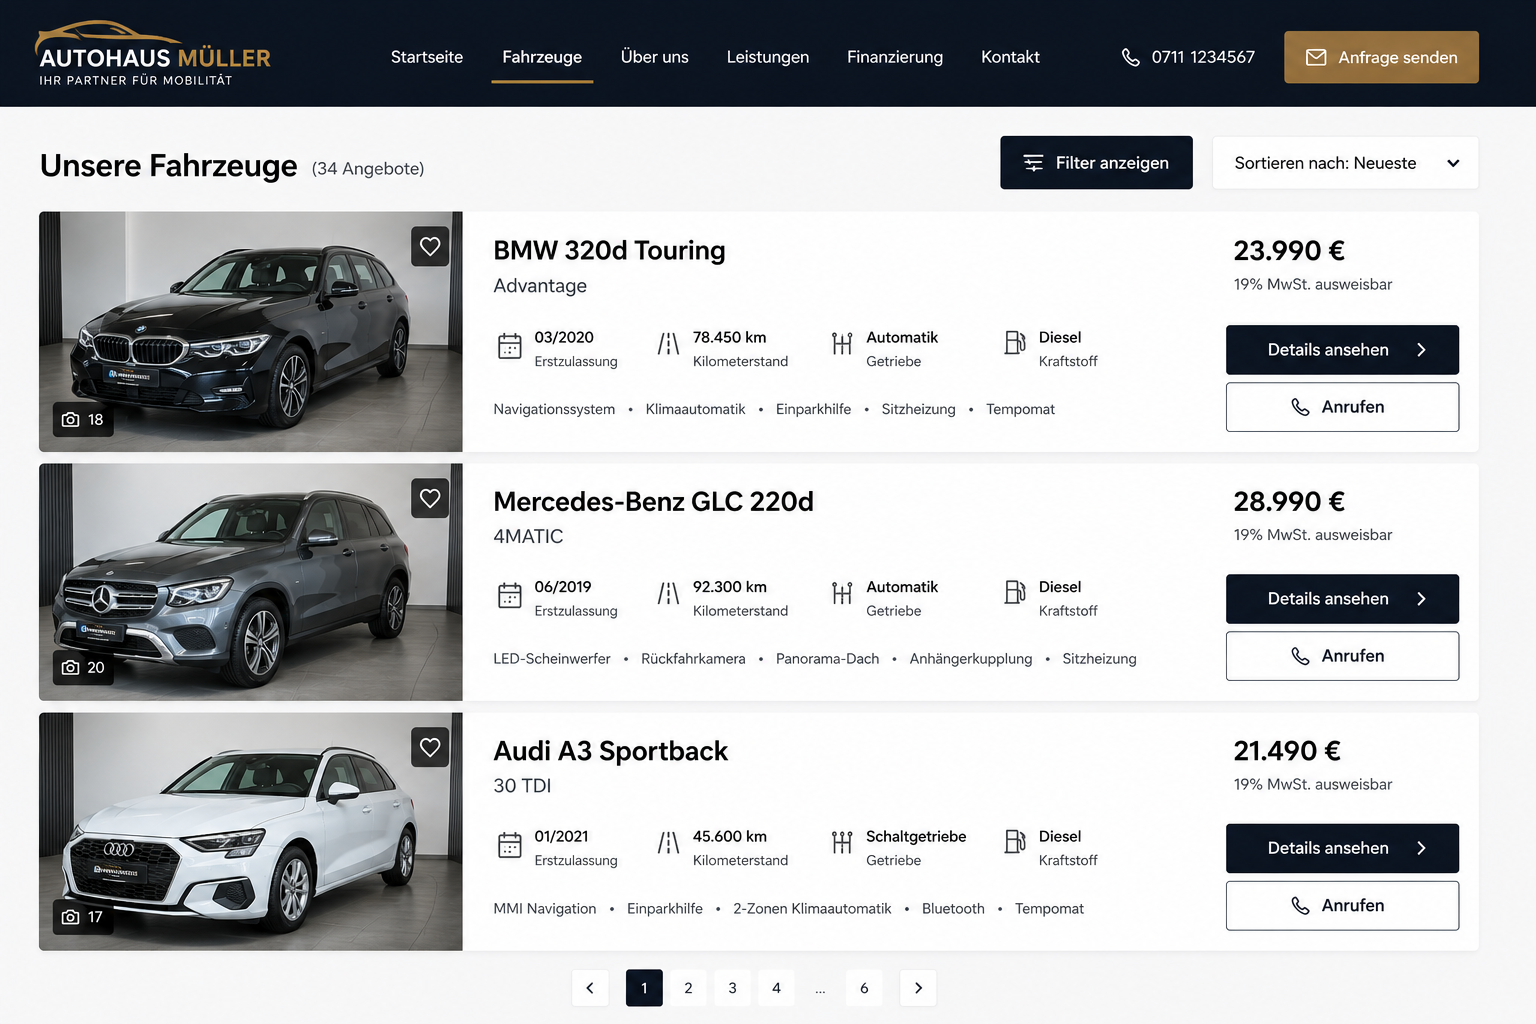Click the calendar icon beside 01/2021
1536x1024 pixels.
510,845
